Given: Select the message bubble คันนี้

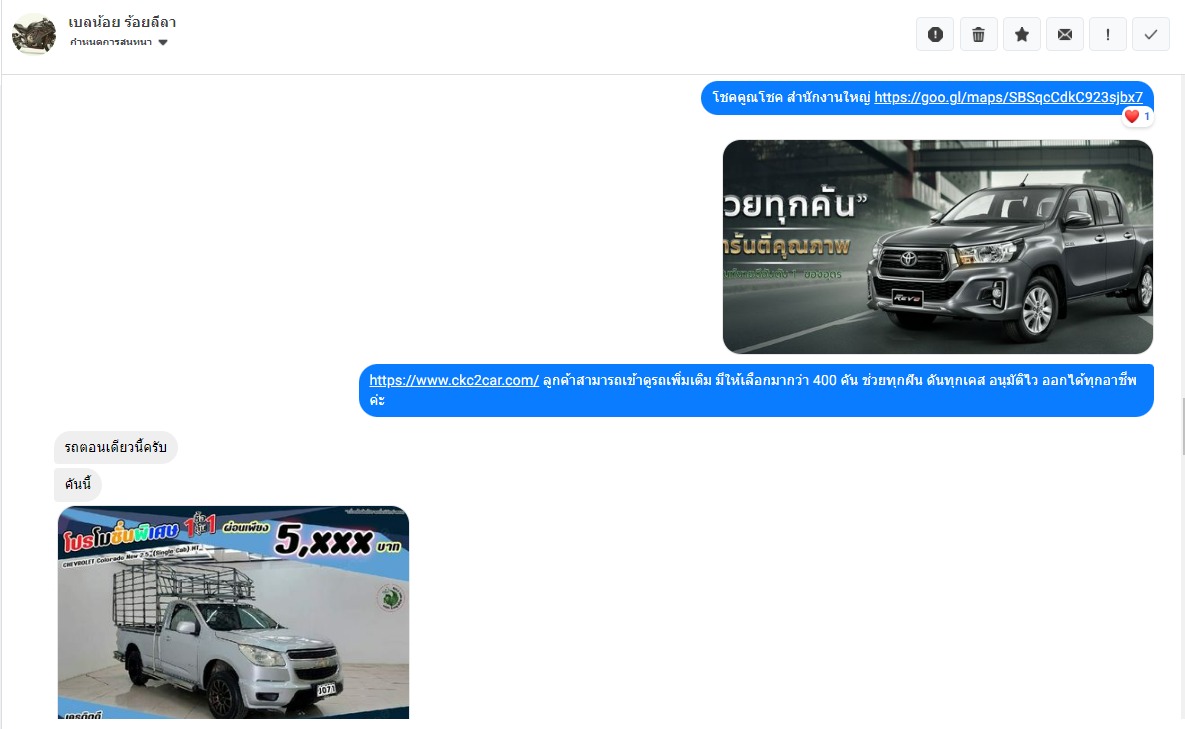Looking at the screenshot, I should point(78,484).
